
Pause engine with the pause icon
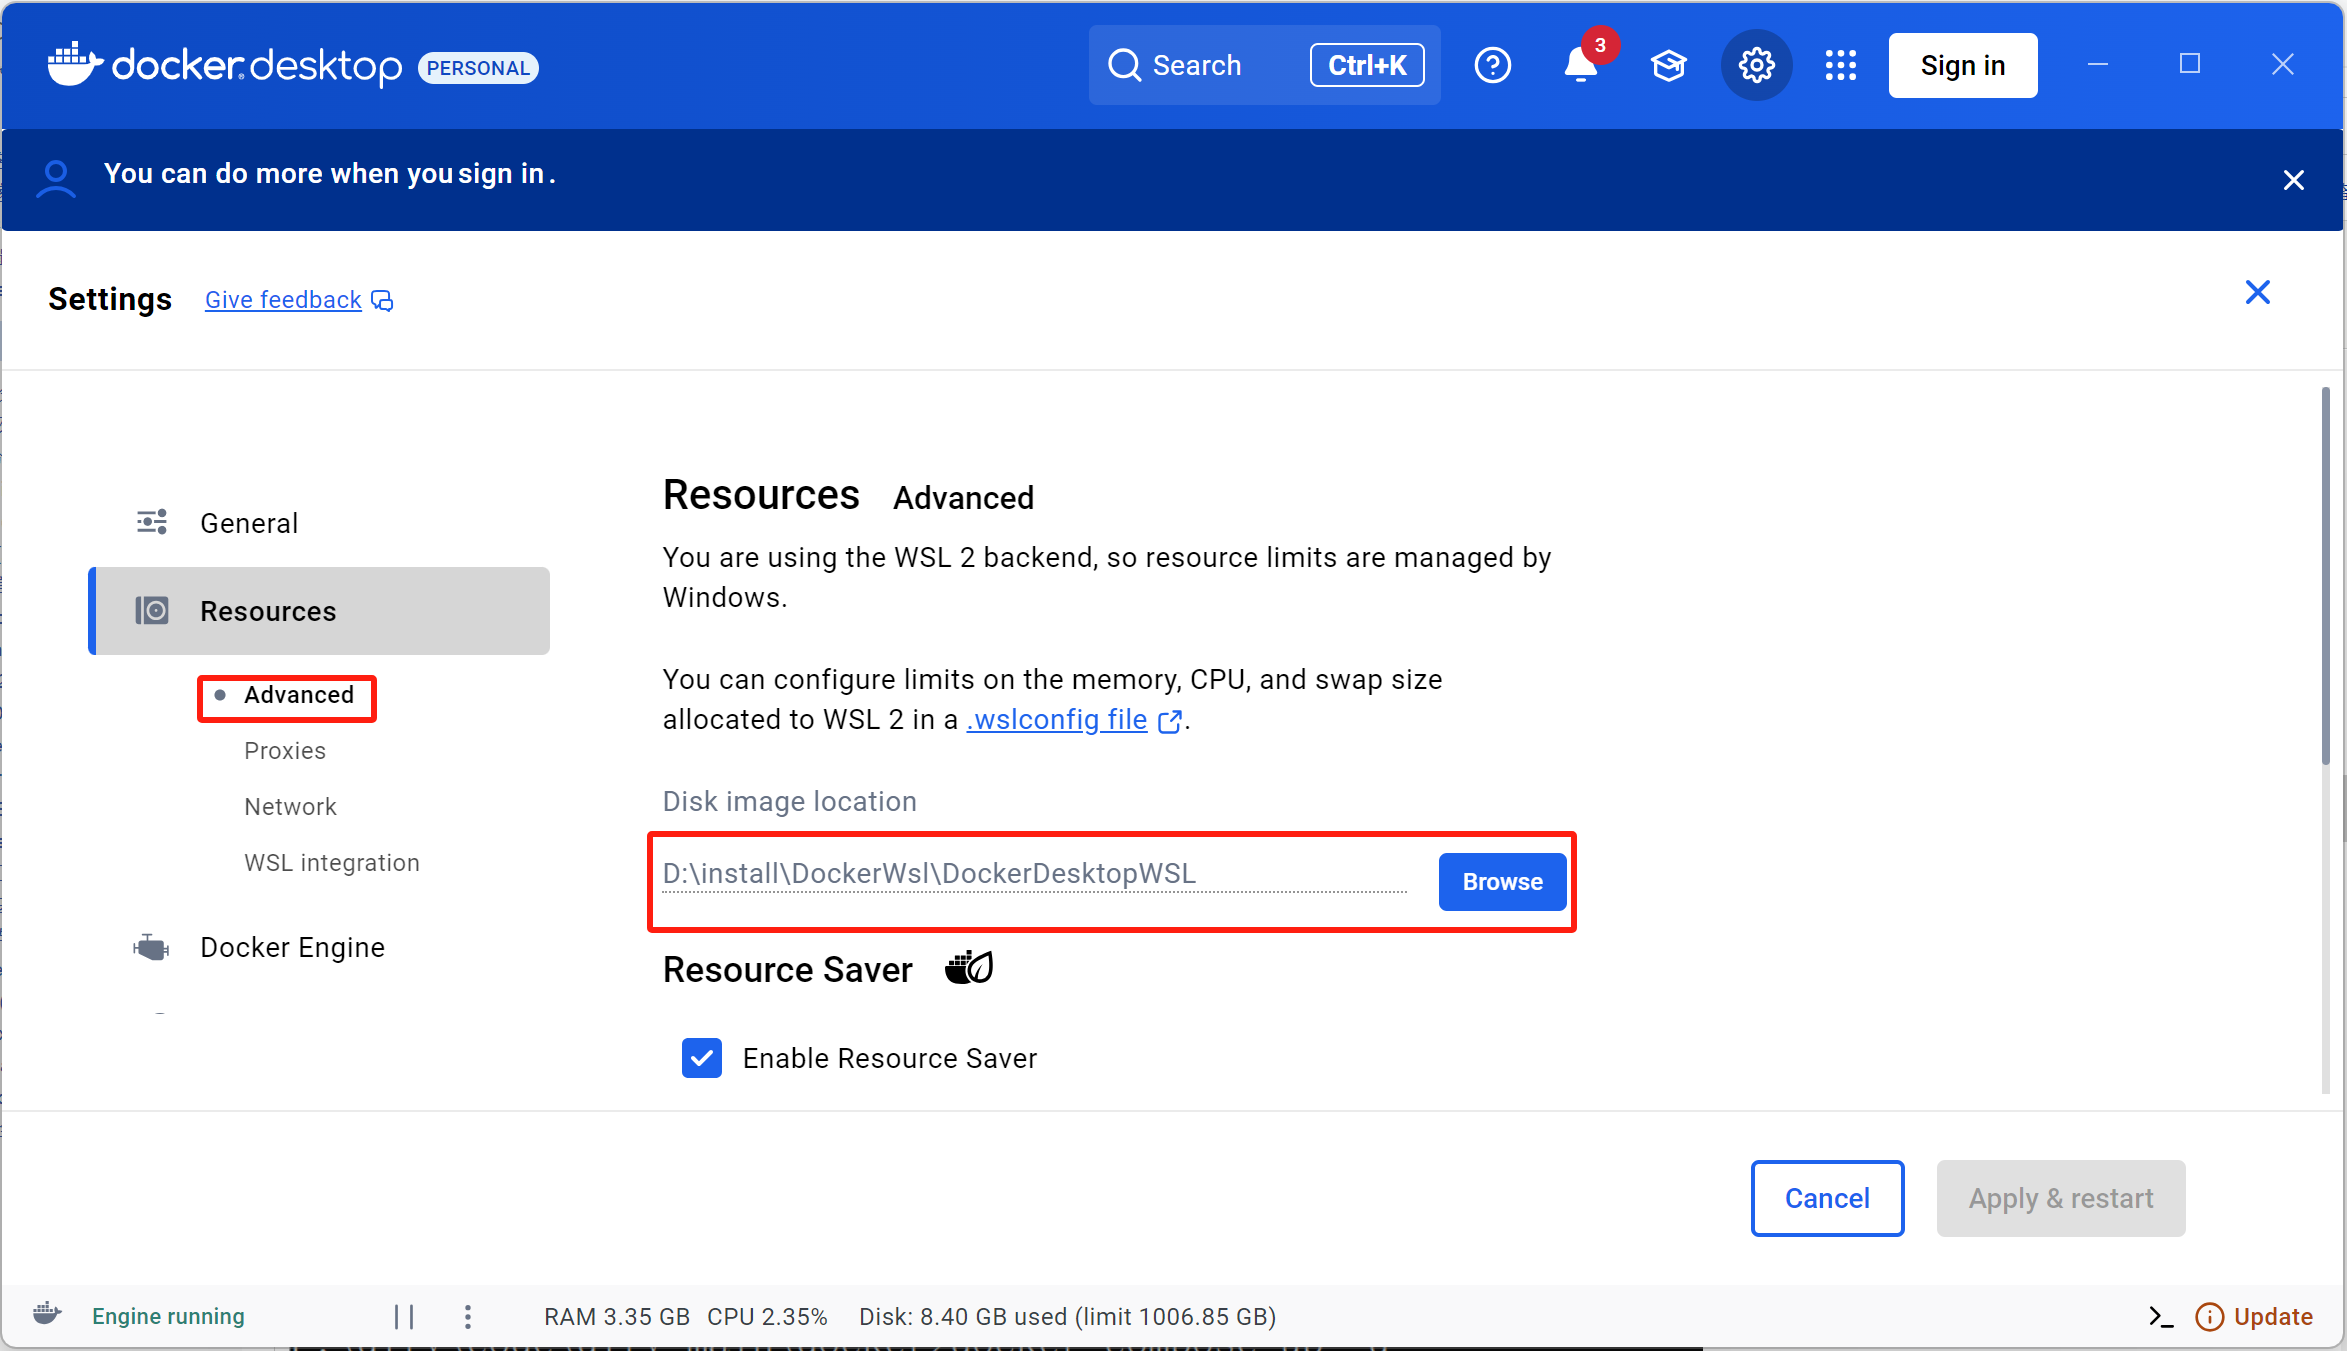click(x=404, y=1317)
